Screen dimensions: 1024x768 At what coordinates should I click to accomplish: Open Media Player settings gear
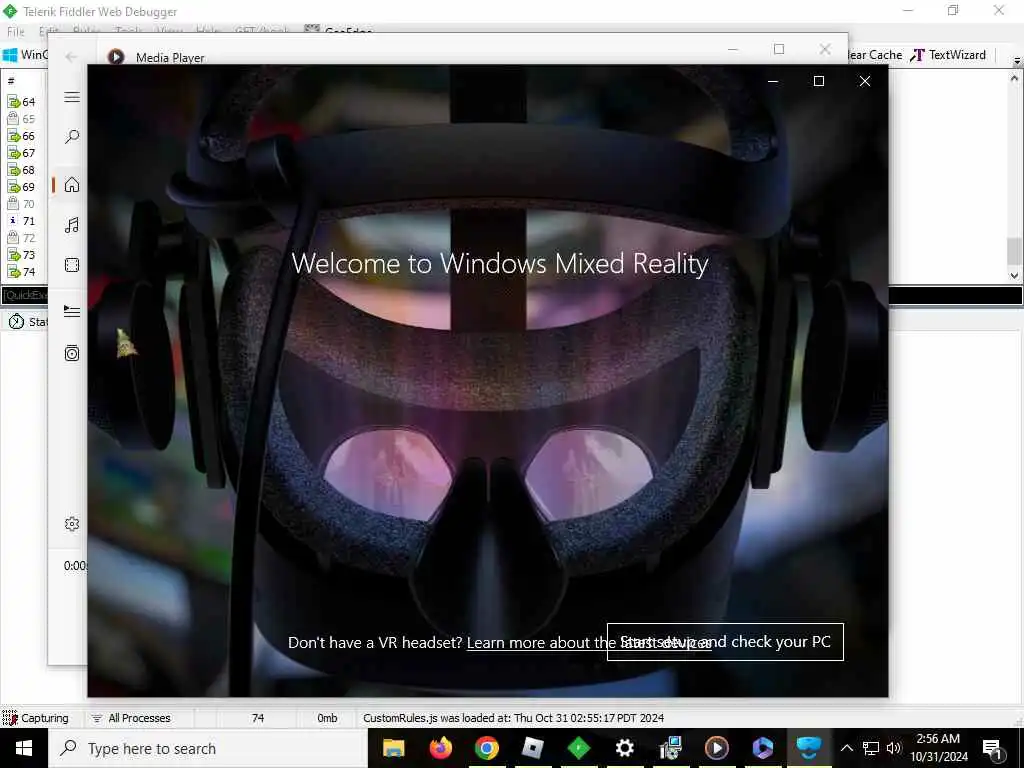click(72, 524)
